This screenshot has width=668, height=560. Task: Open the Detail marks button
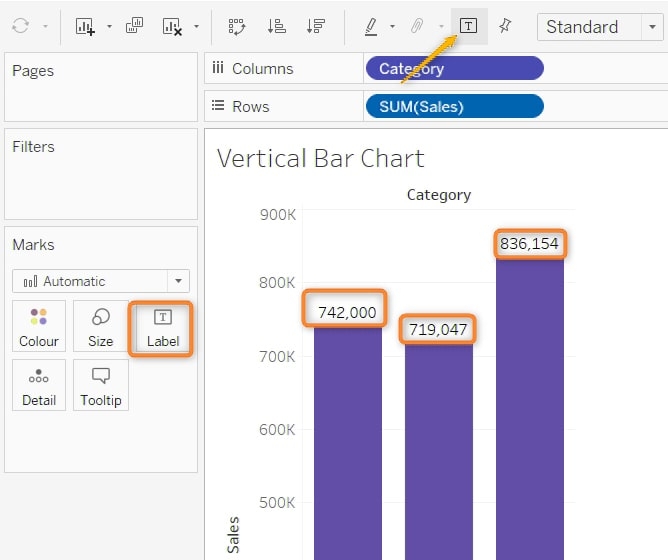[x=39, y=386]
